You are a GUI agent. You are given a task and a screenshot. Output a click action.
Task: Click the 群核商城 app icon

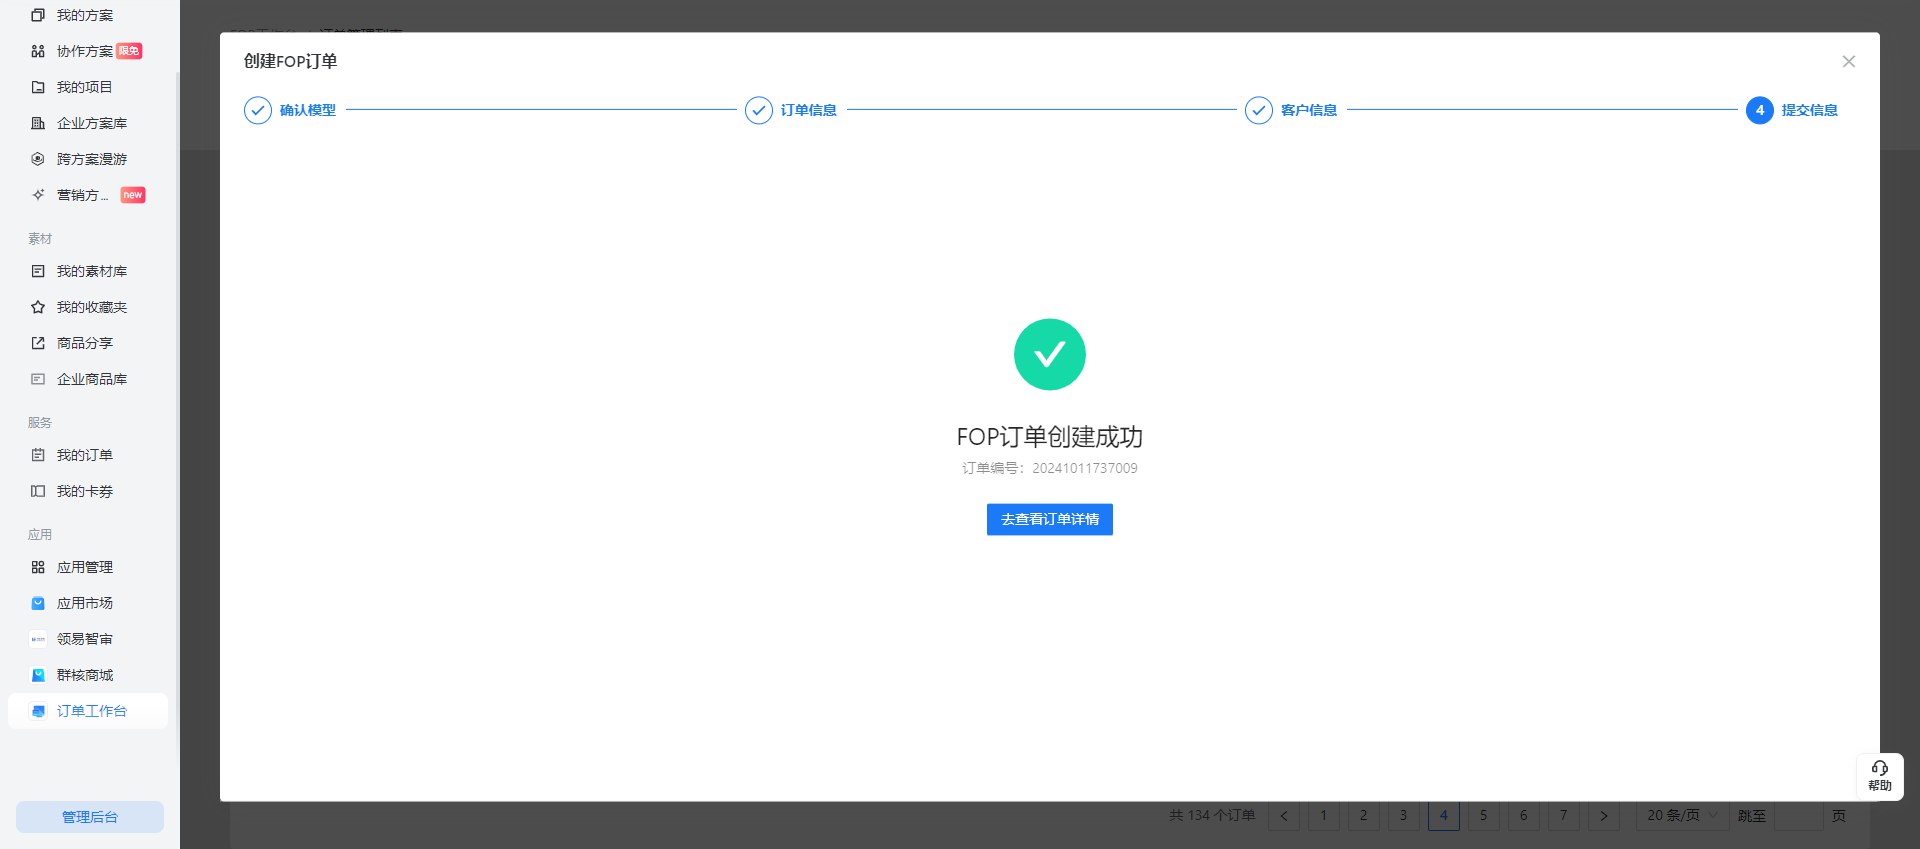coord(38,675)
